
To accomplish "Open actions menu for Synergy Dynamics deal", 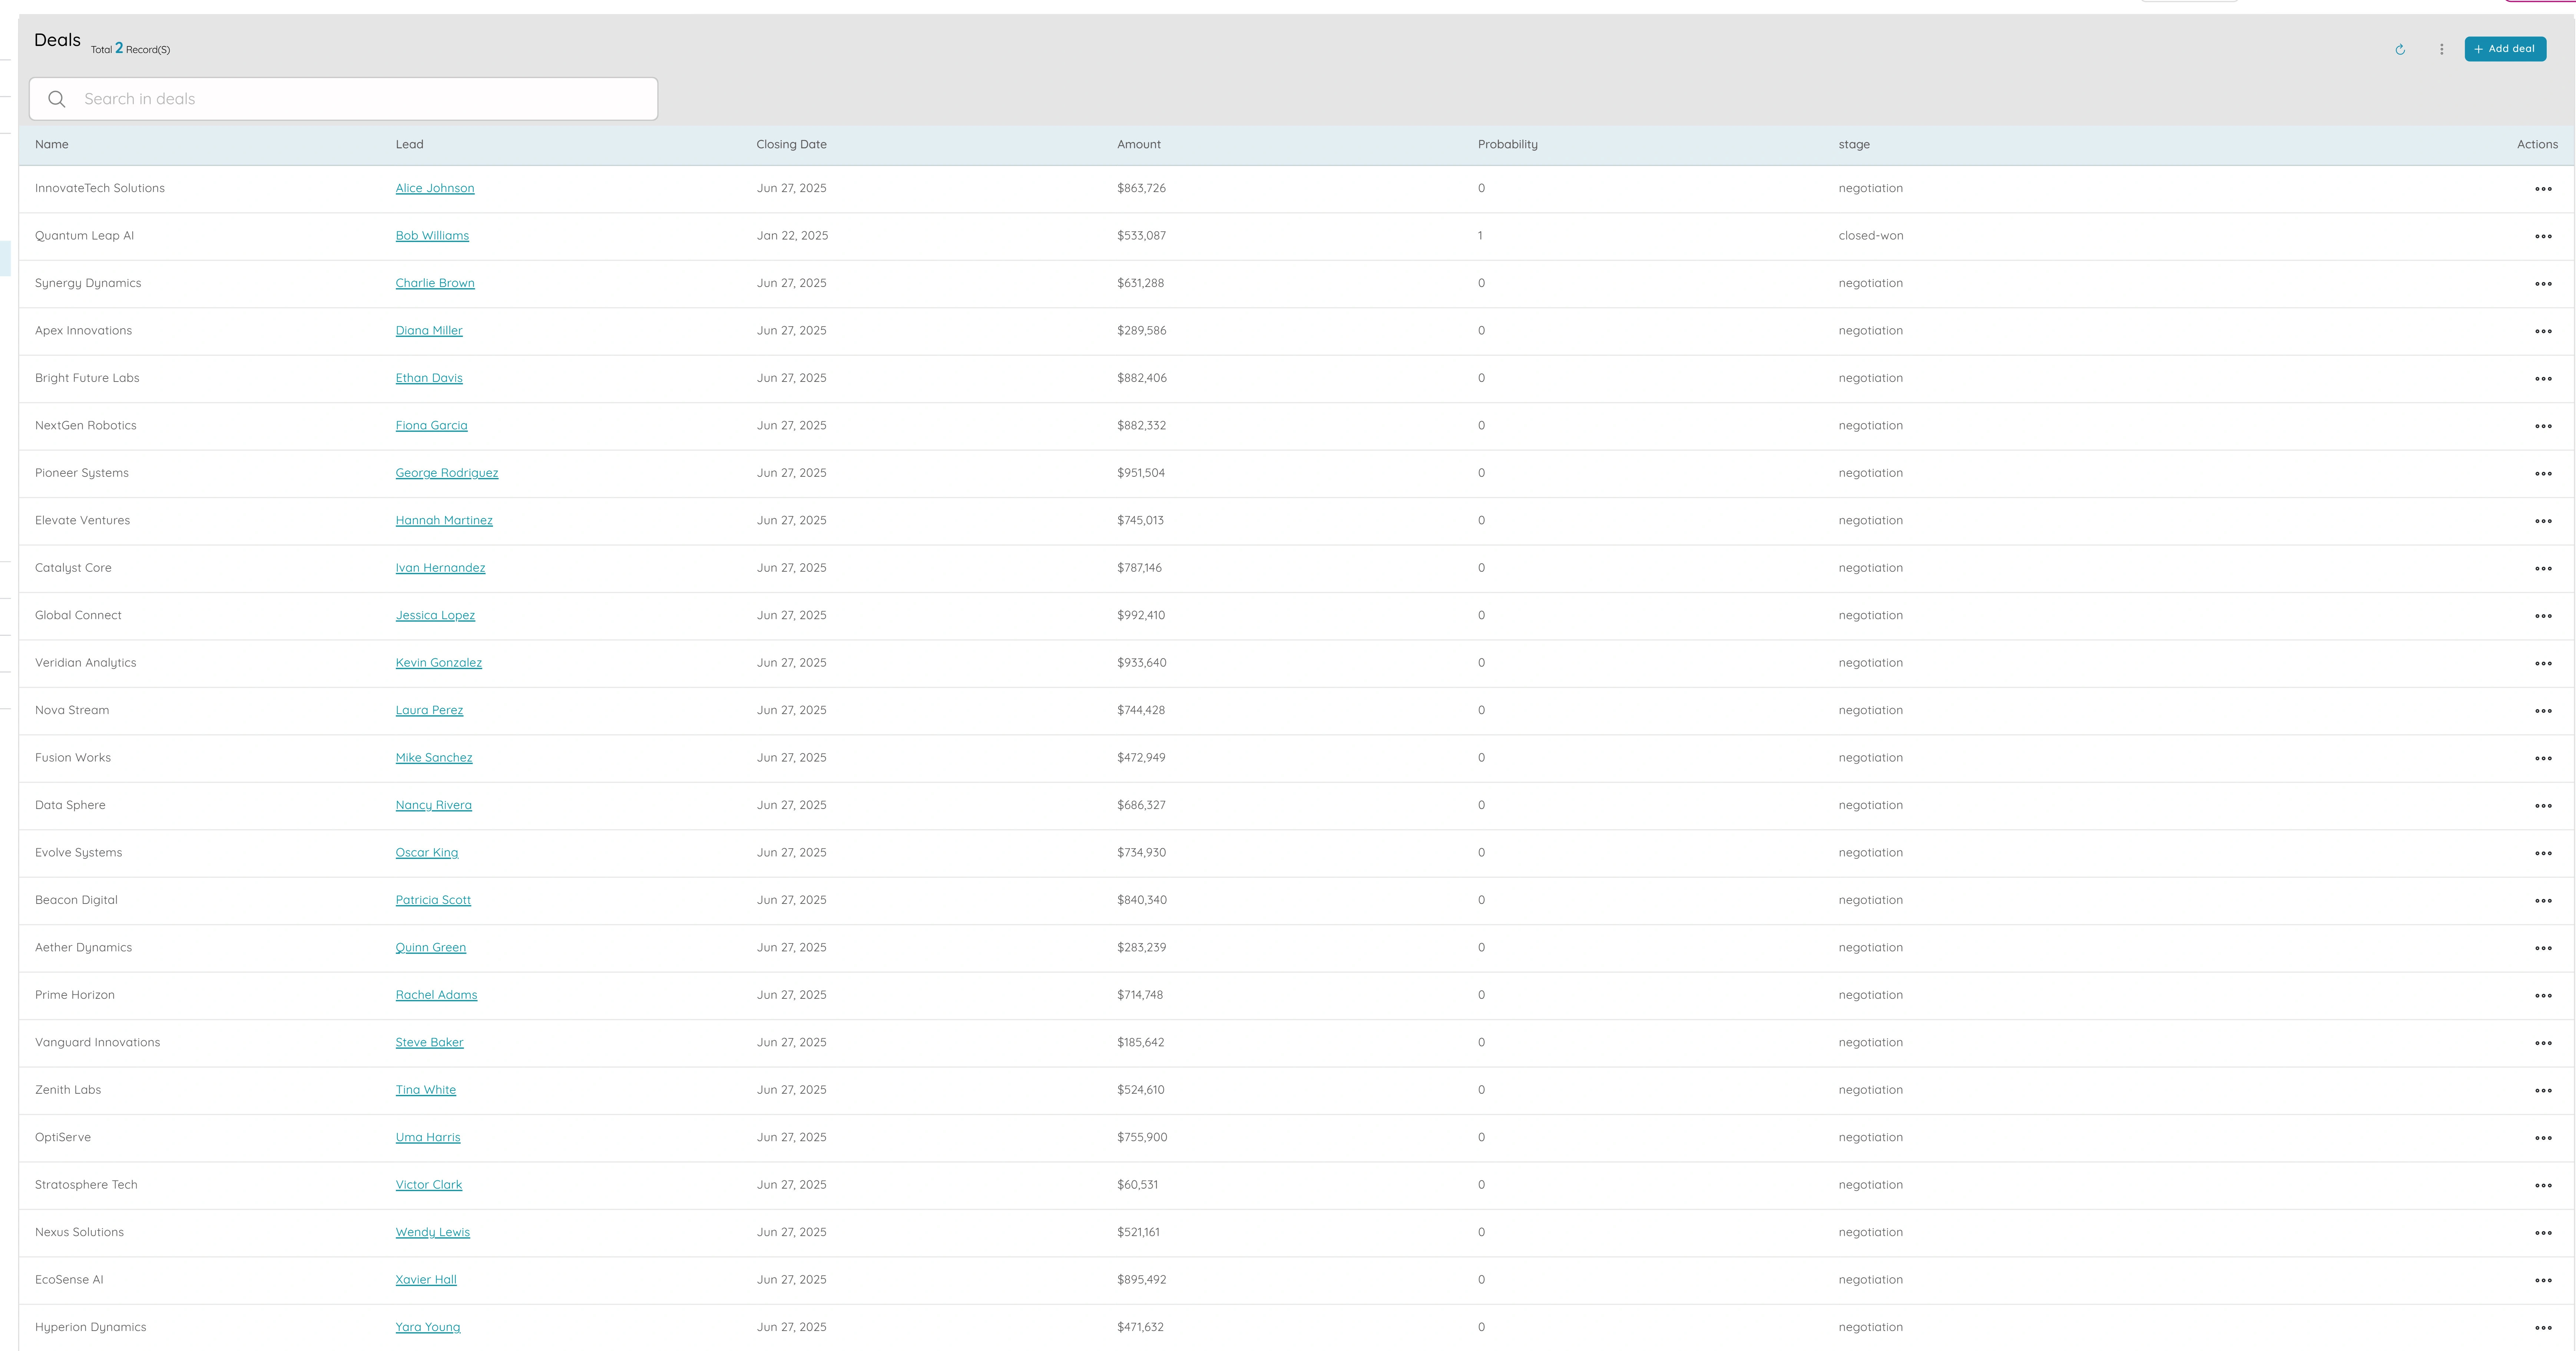I will click(2544, 283).
